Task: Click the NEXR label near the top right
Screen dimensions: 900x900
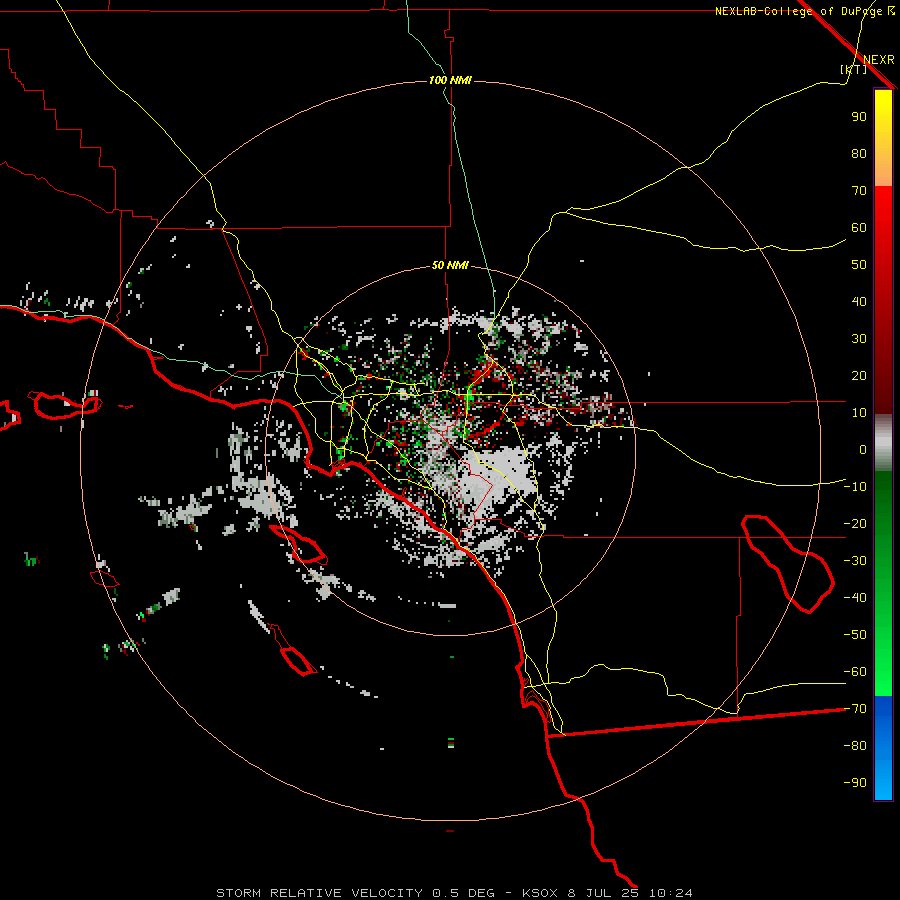Action: pos(879,60)
